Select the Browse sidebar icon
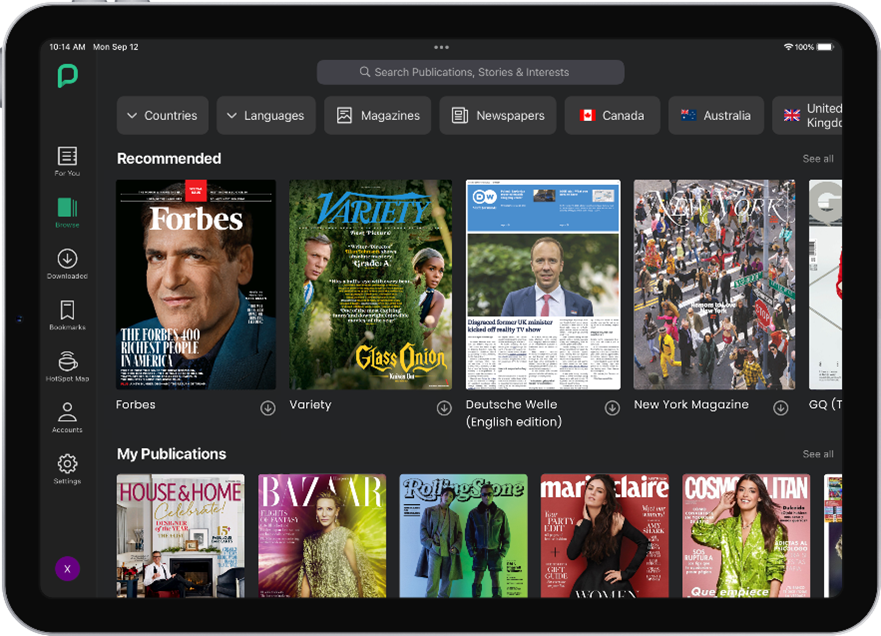This screenshot has width=881, height=636. (x=67, y=207)
